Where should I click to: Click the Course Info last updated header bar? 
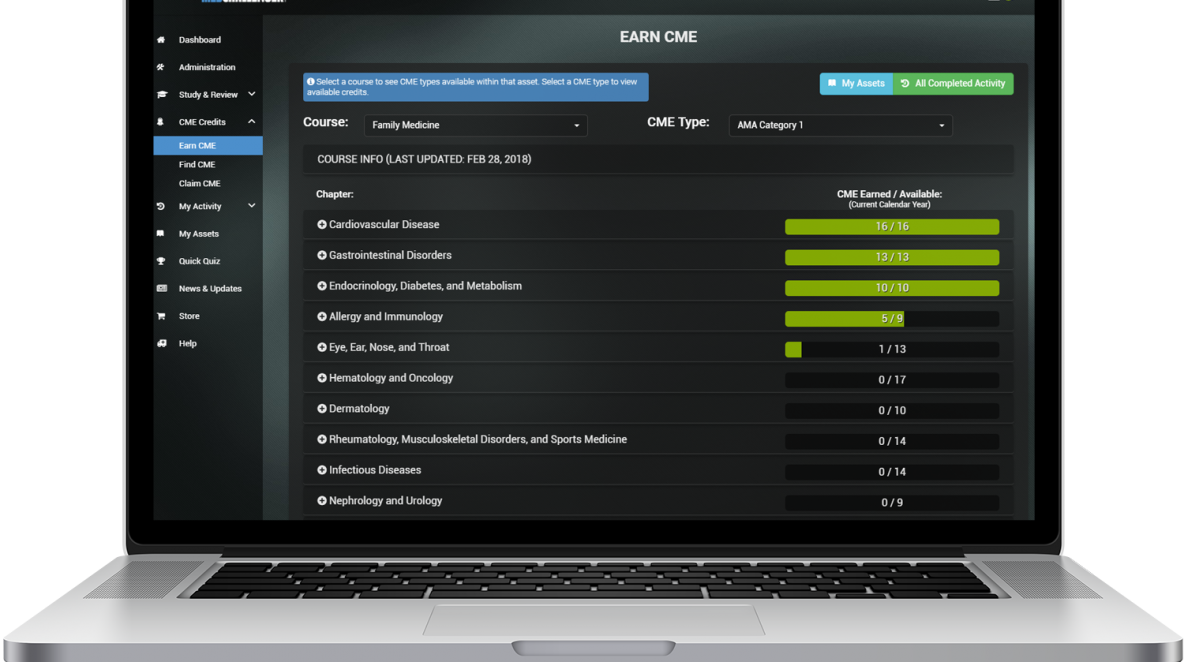(658, 159)
